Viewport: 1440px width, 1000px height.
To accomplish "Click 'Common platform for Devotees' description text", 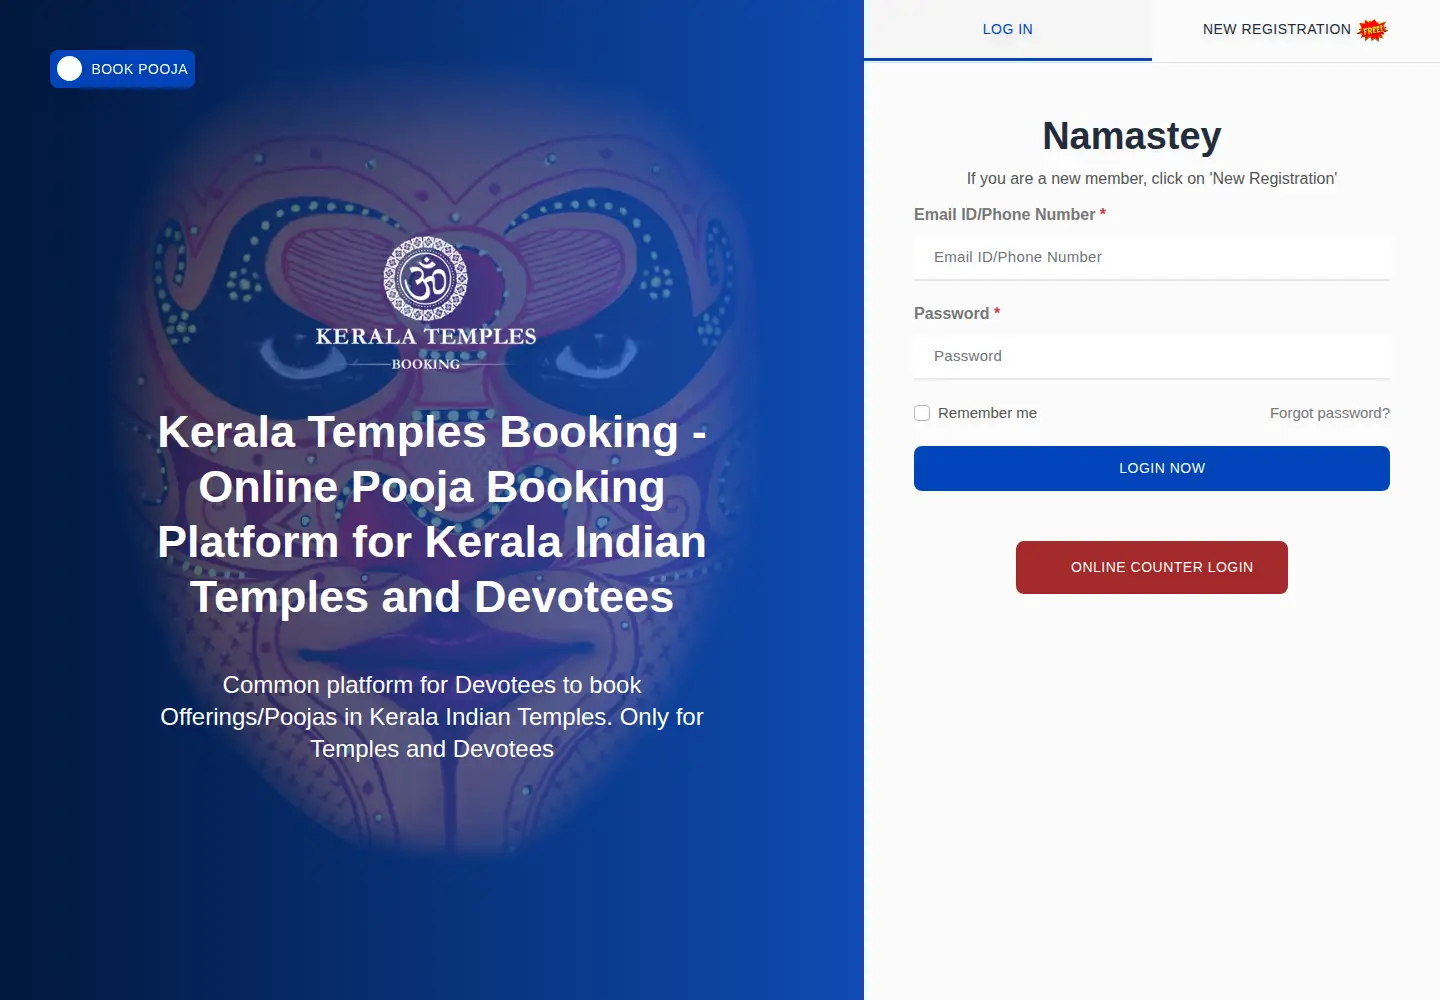I will tap(432, 717).
